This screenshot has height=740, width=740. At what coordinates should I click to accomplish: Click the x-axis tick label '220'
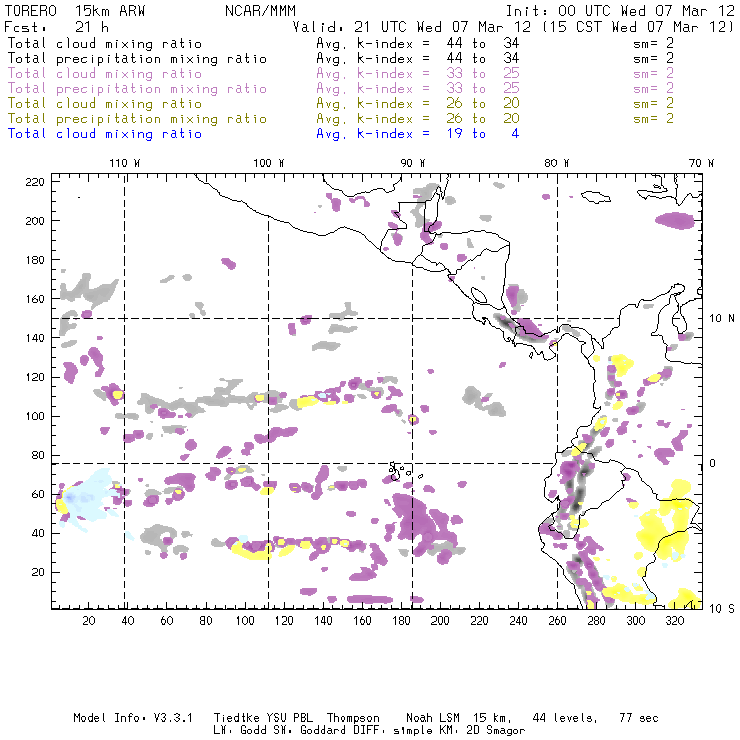coord(479,621)
